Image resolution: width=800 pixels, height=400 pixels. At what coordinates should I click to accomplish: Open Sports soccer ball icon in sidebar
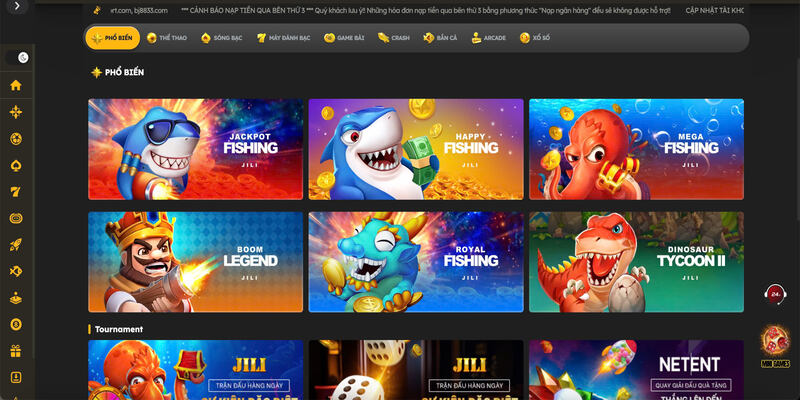click(16, 139)
